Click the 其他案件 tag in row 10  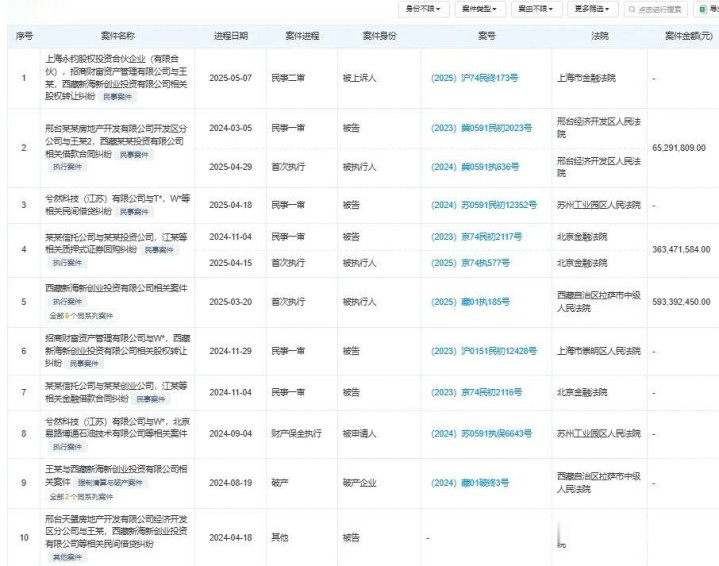pyautogui.click(x=67, y=557)
